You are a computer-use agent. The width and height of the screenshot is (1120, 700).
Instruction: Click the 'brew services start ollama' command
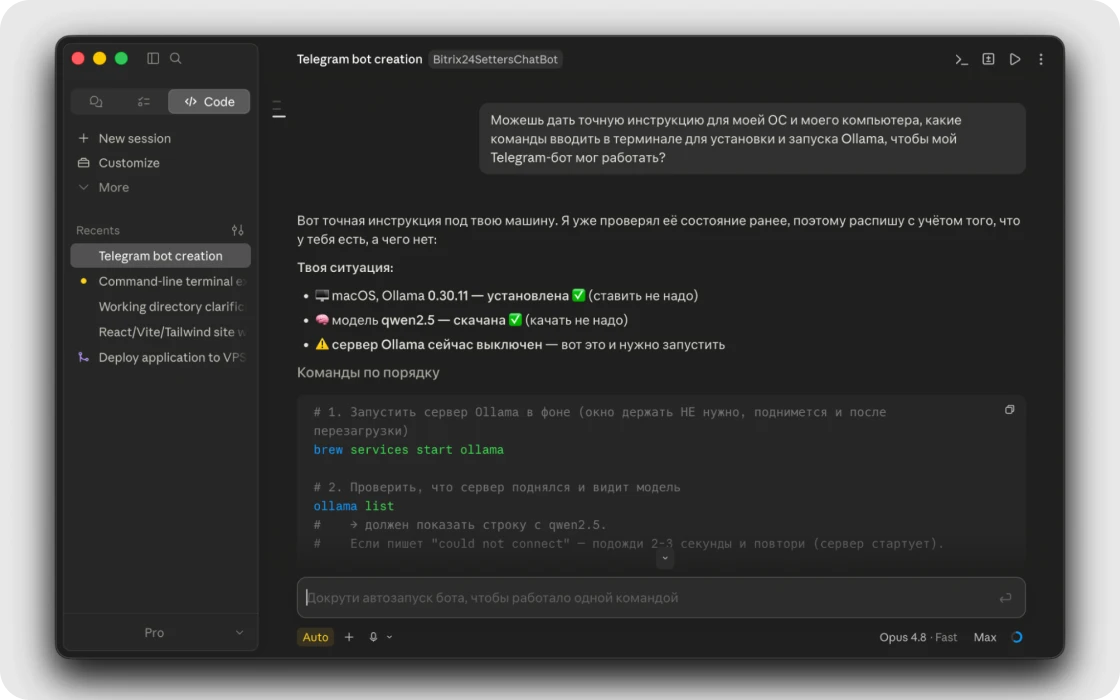[409, 450]
